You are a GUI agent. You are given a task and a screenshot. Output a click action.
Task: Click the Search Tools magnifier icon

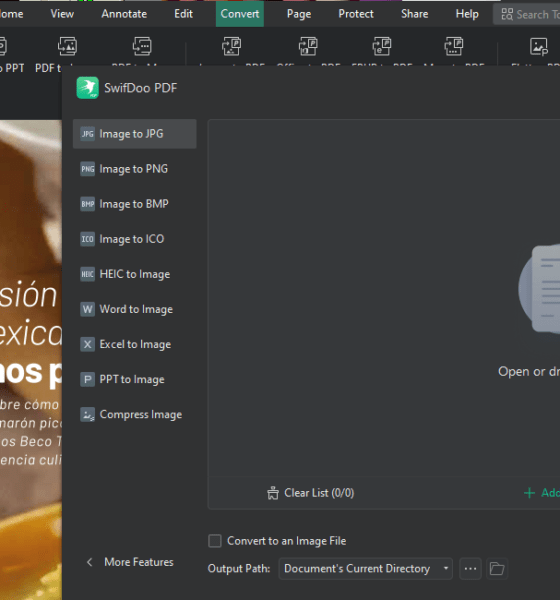(507, 14)
